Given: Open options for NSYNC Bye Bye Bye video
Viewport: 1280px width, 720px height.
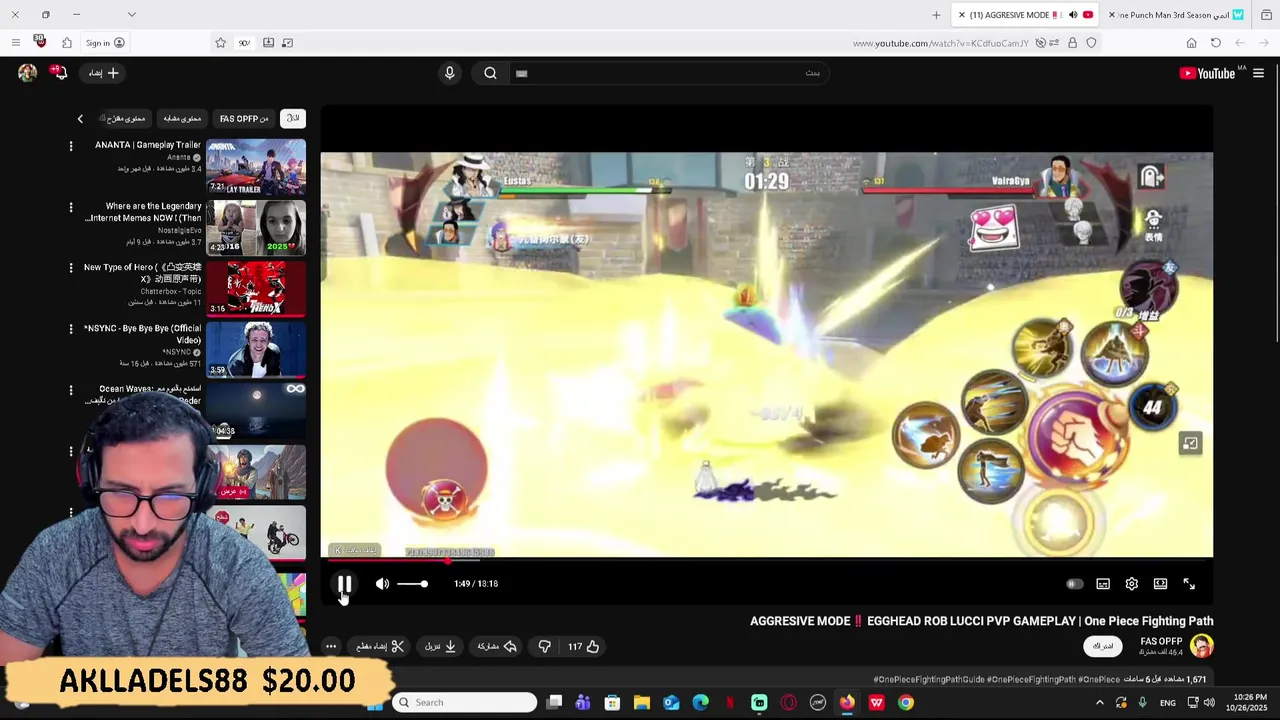Looking at the screenshot, I should [x=71, y=329].
